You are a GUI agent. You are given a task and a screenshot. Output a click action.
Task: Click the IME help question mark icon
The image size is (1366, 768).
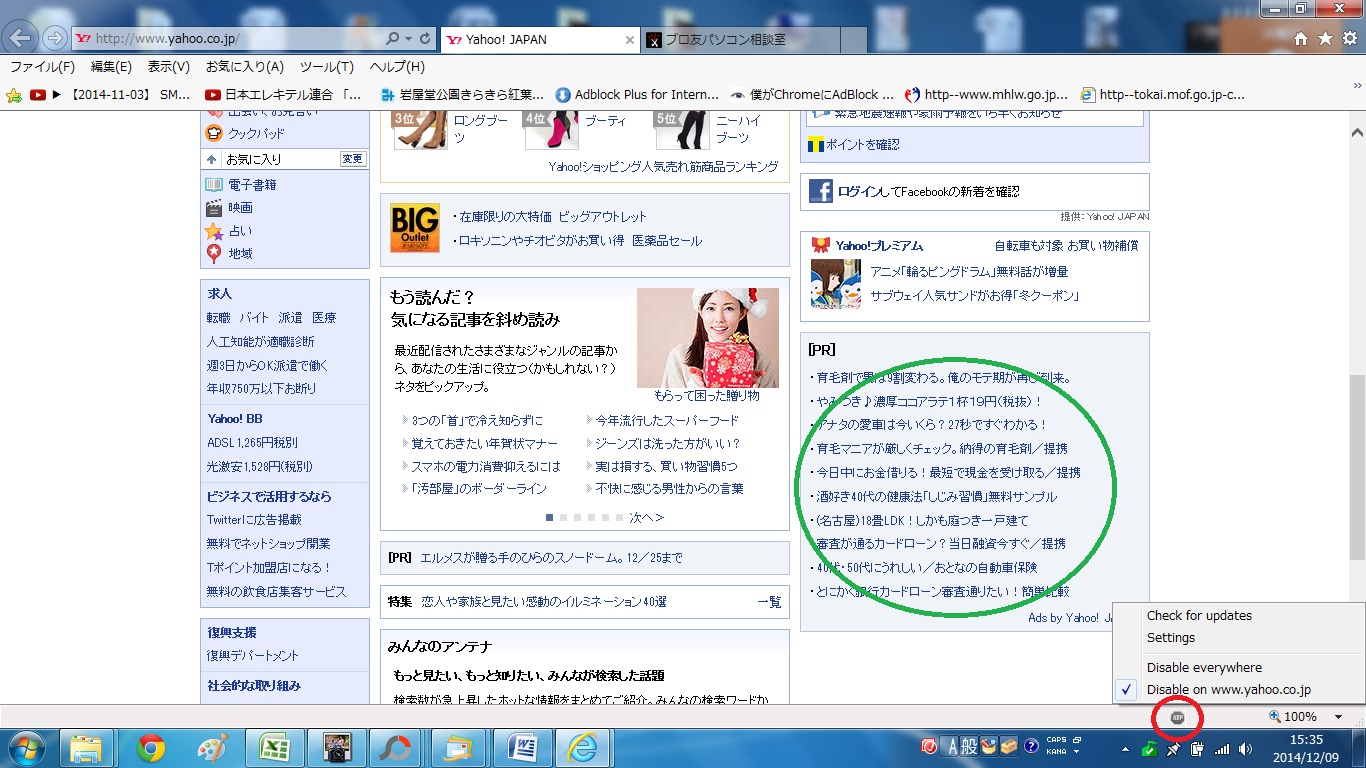point(1031,747)
